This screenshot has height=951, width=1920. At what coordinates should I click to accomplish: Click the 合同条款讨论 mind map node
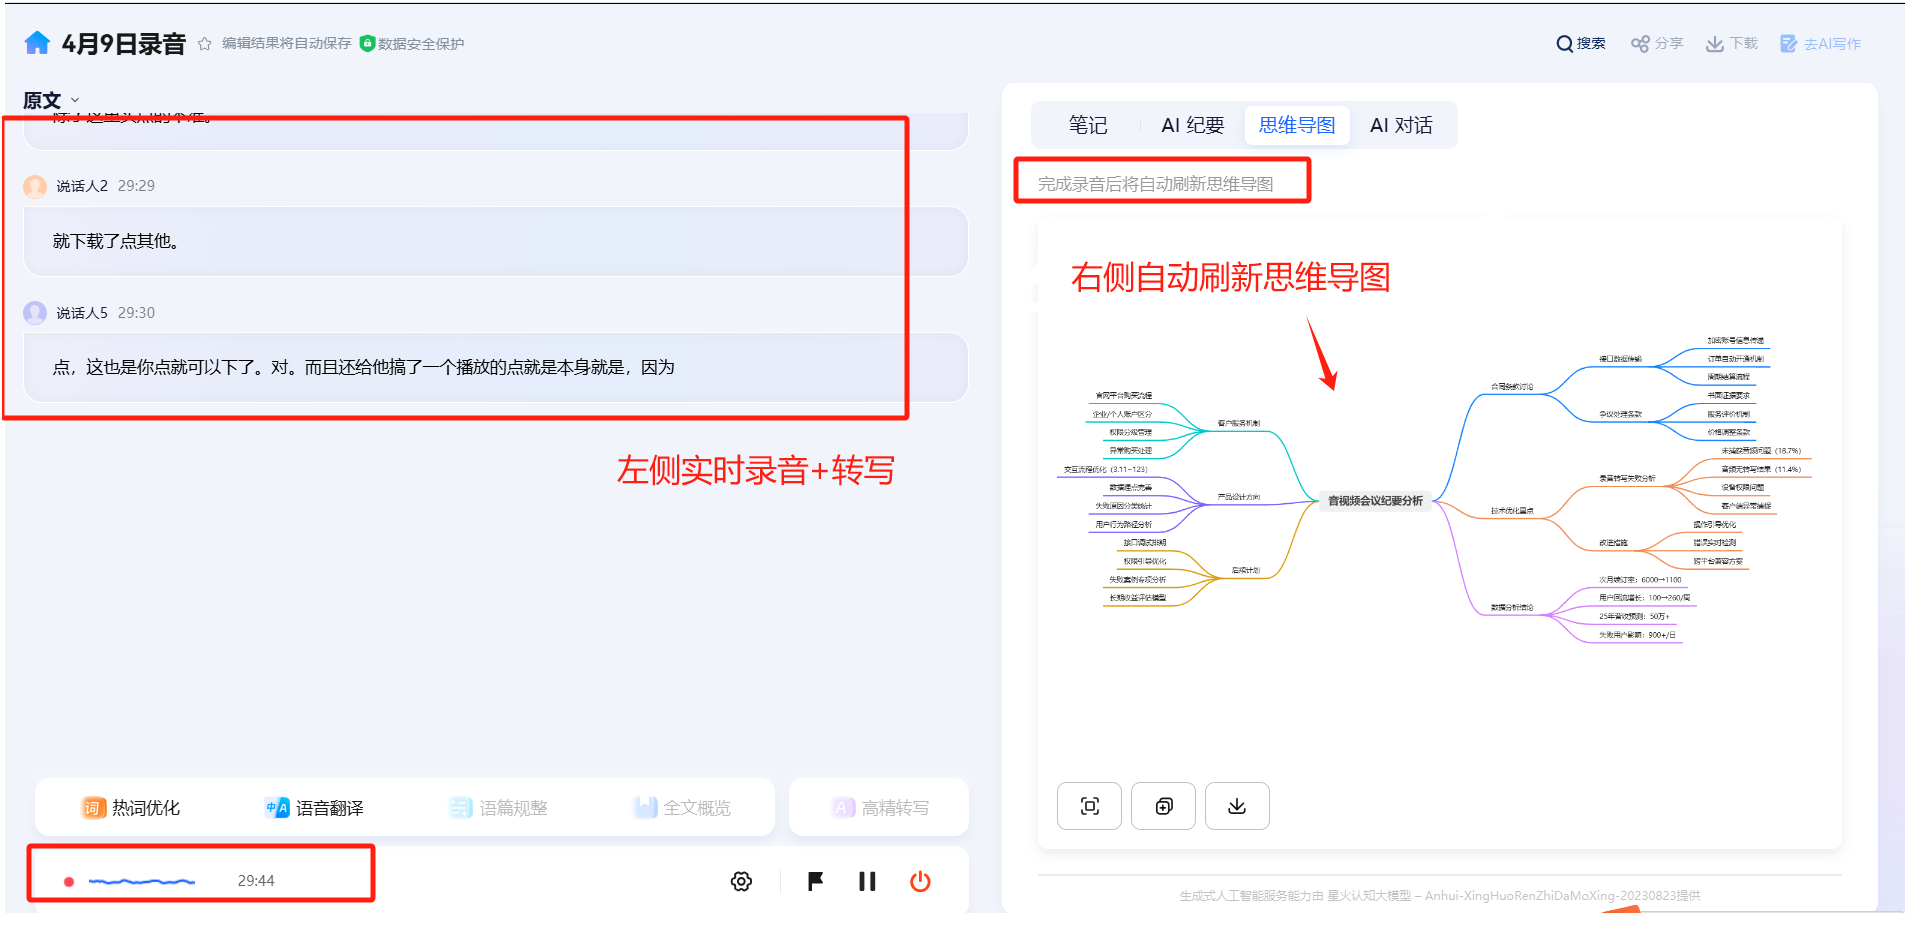pyautogui.click(x=1512, y=386)
